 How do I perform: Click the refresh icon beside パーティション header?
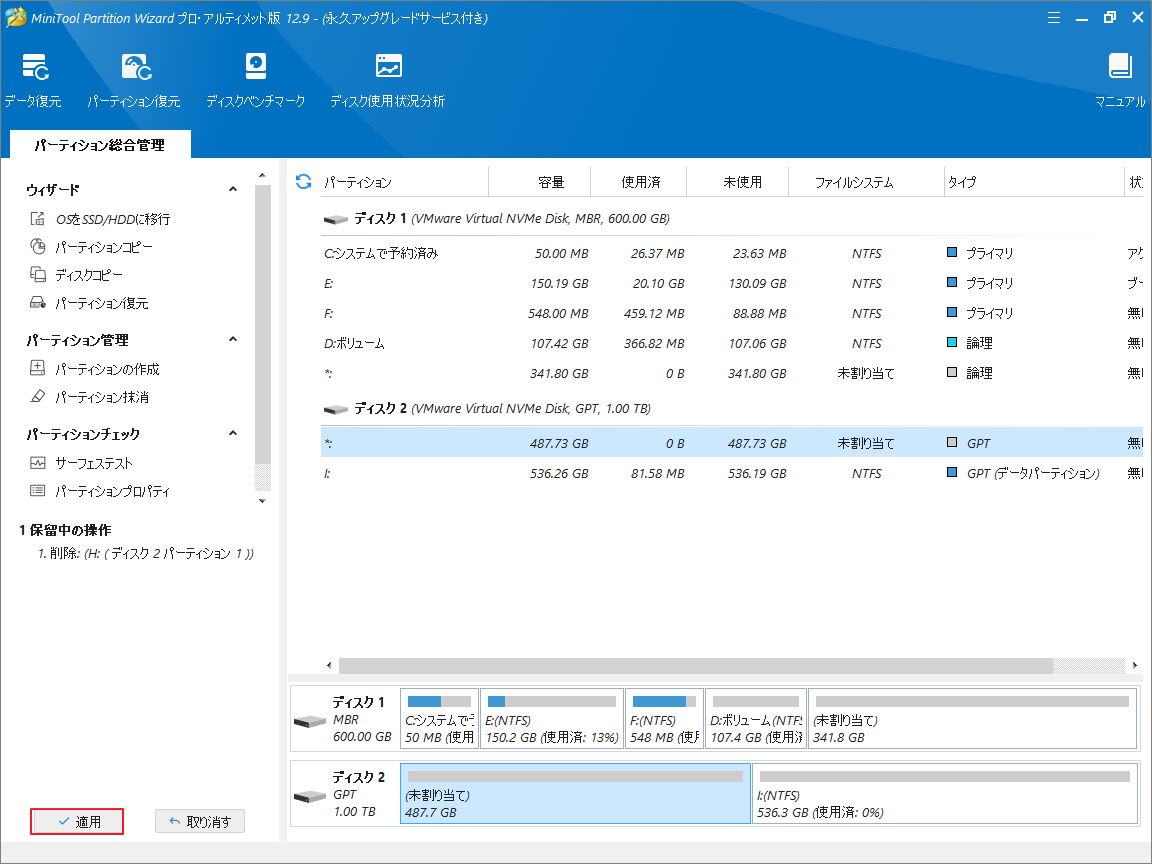coord(303,181)
